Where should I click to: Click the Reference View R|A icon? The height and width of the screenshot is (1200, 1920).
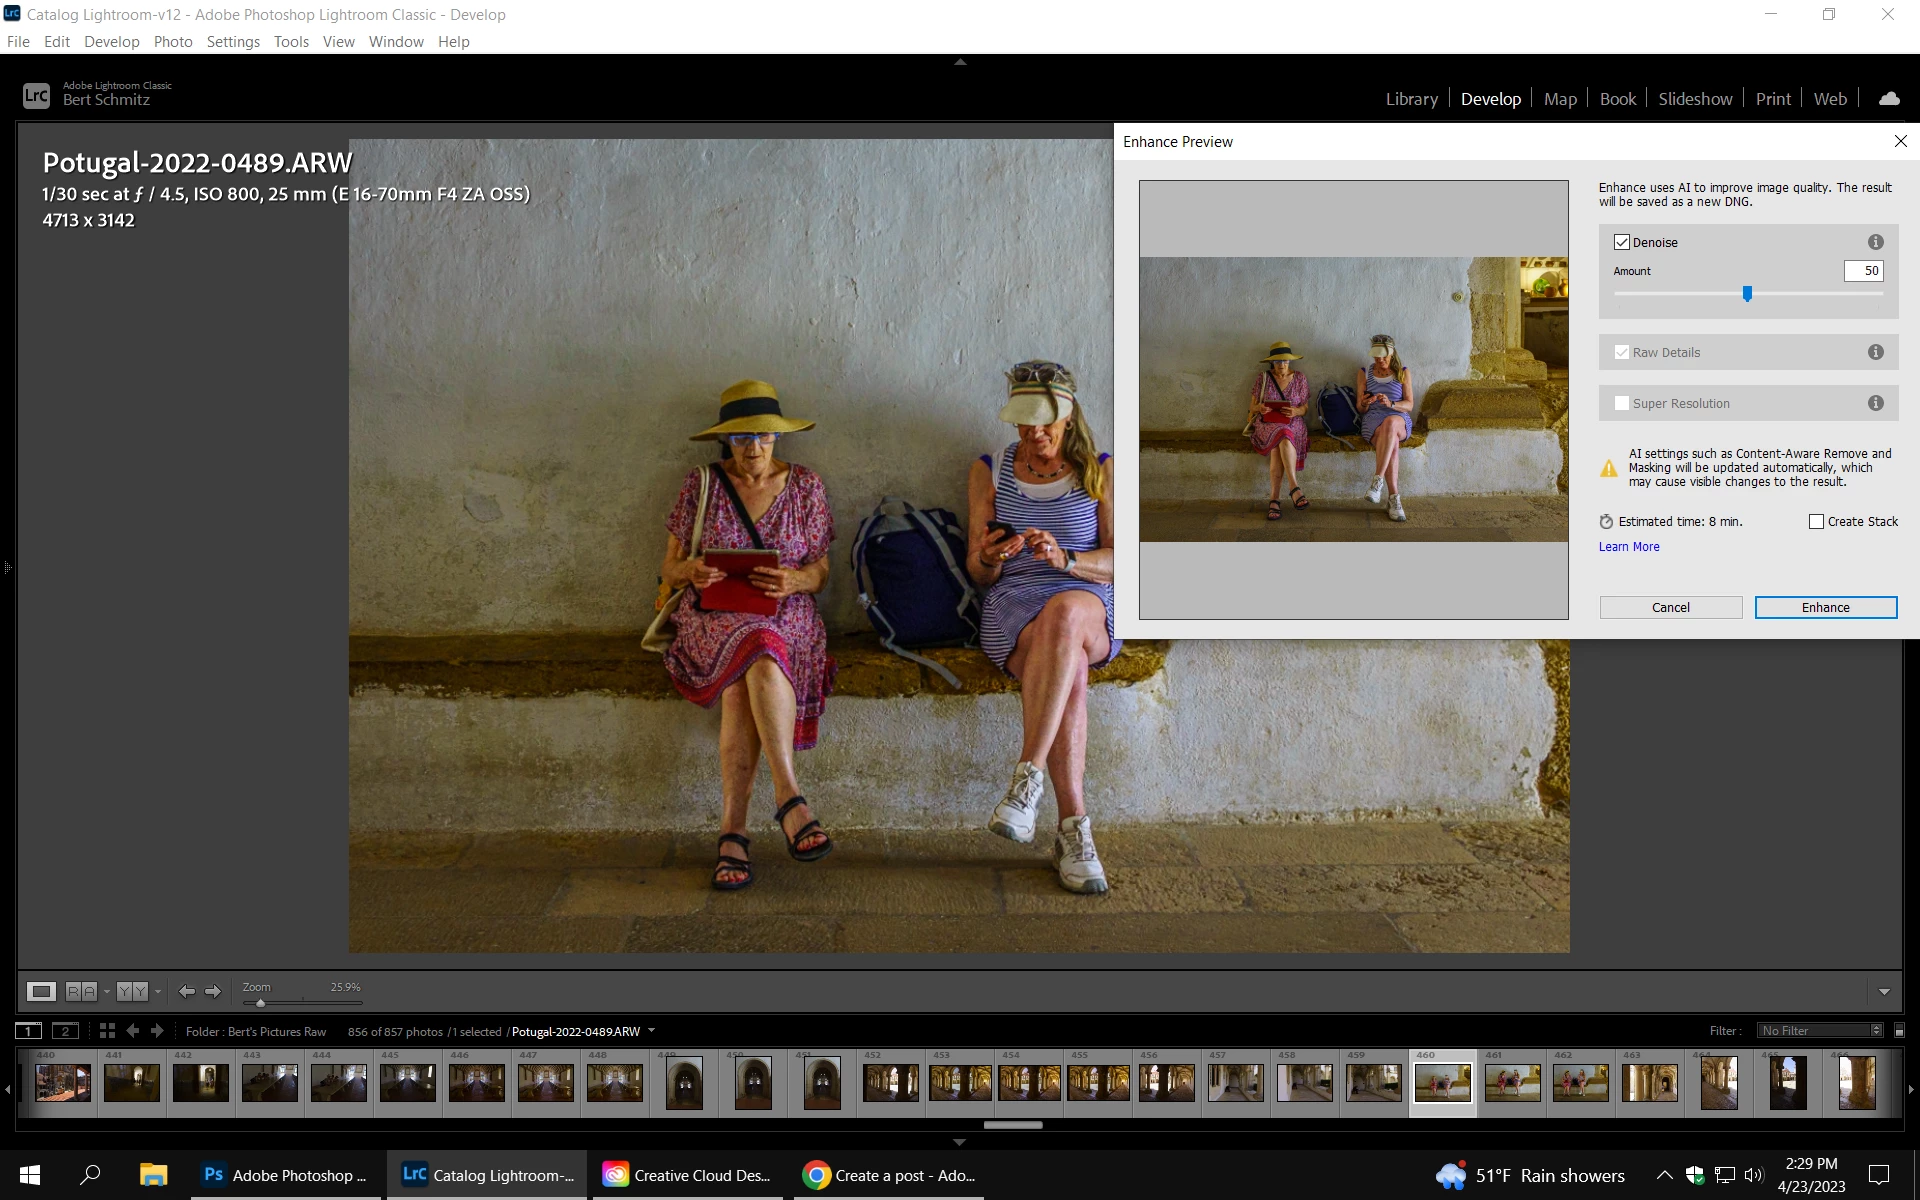click(81, 991)
